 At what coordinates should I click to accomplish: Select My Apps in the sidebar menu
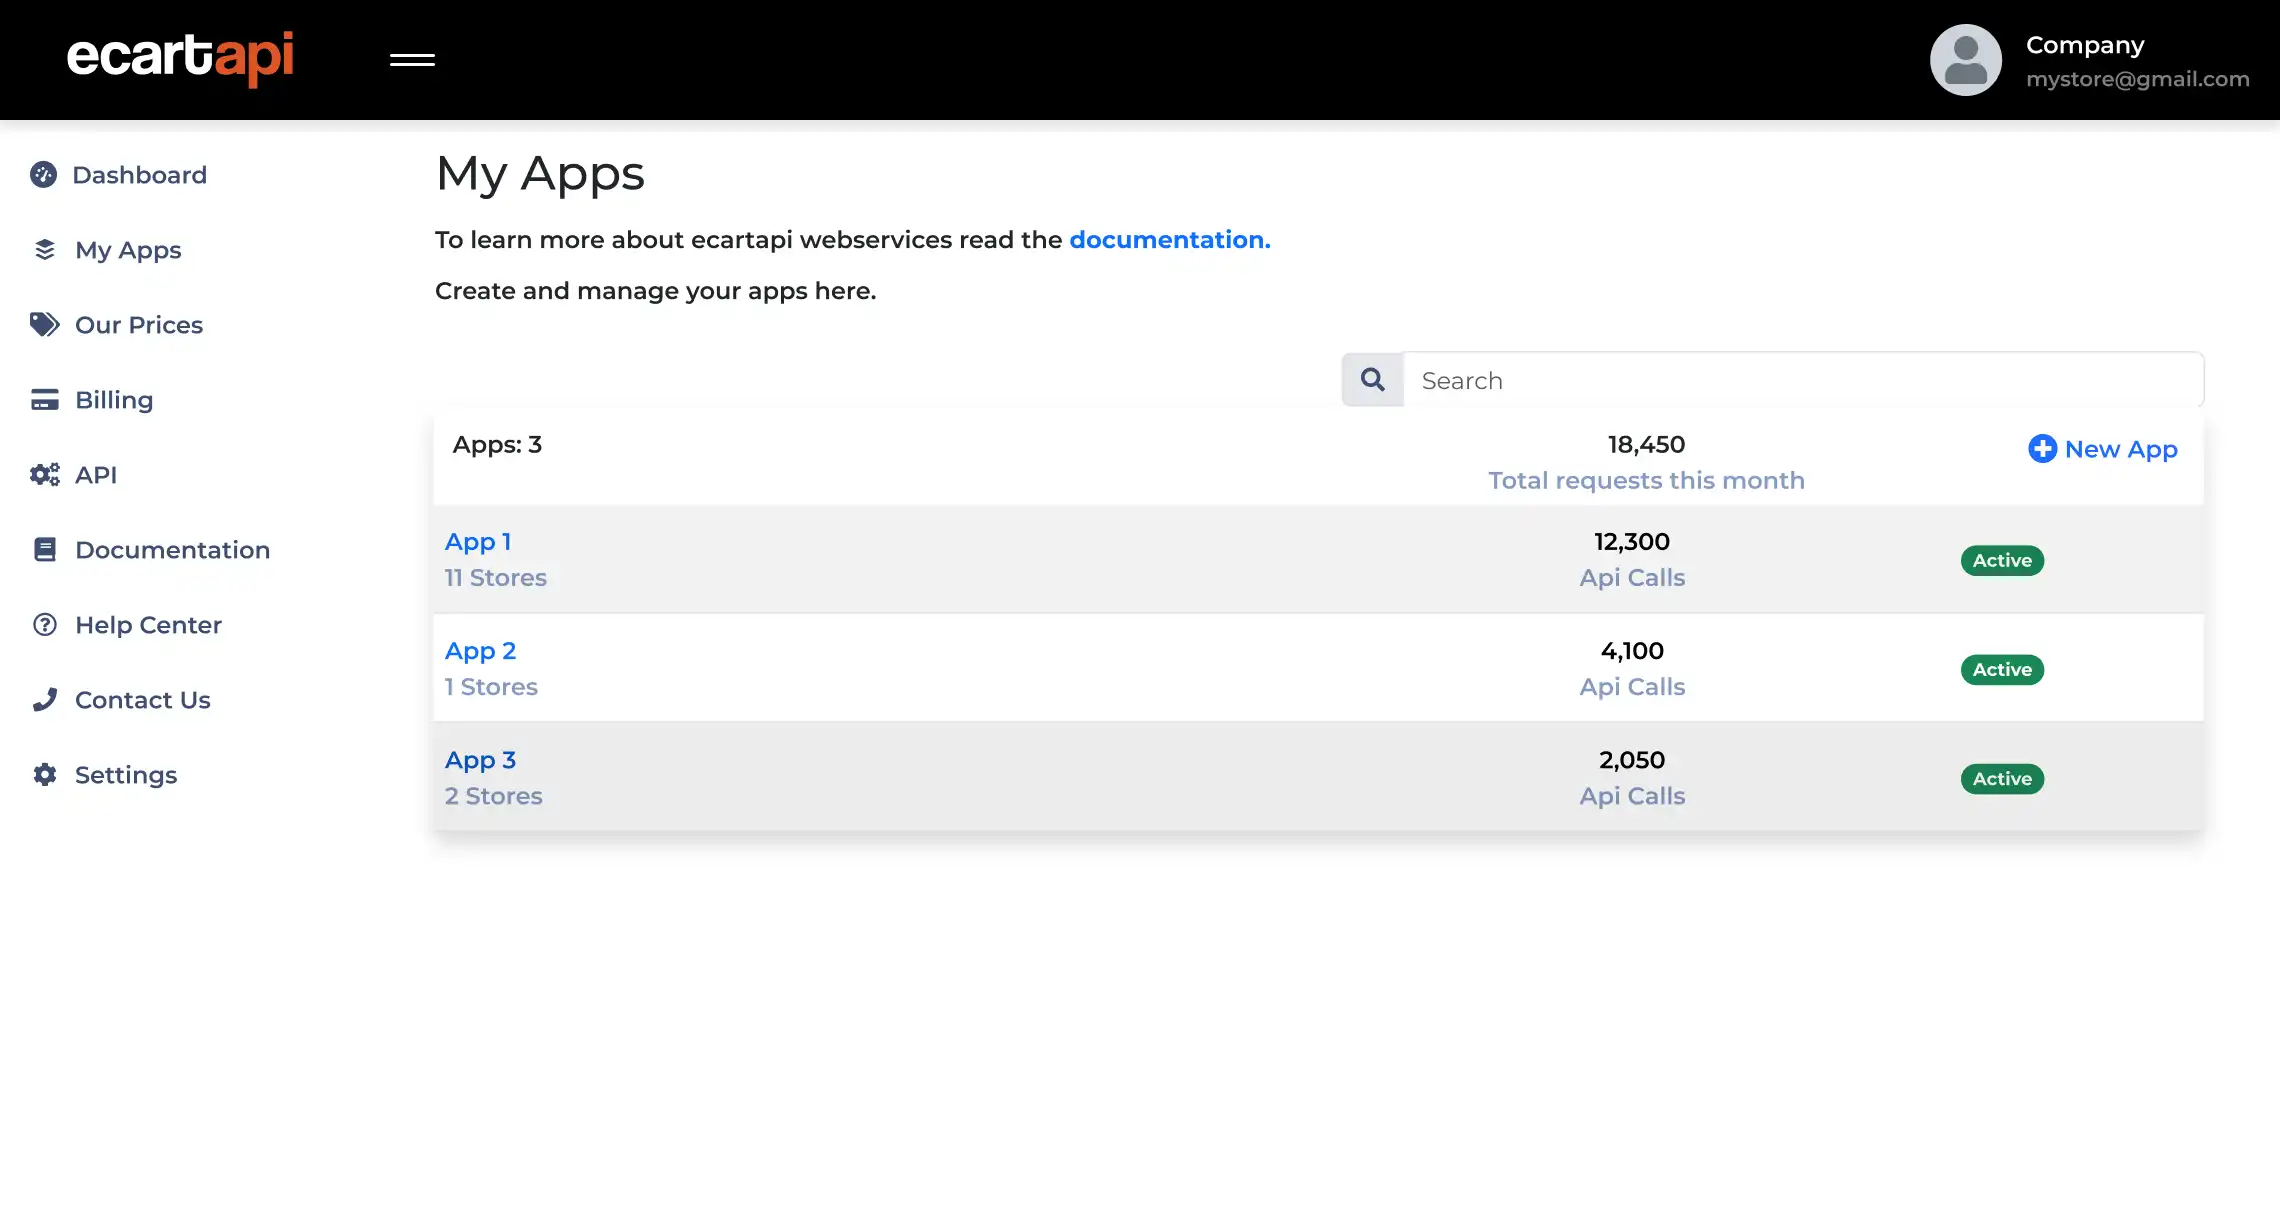point(127,249)
